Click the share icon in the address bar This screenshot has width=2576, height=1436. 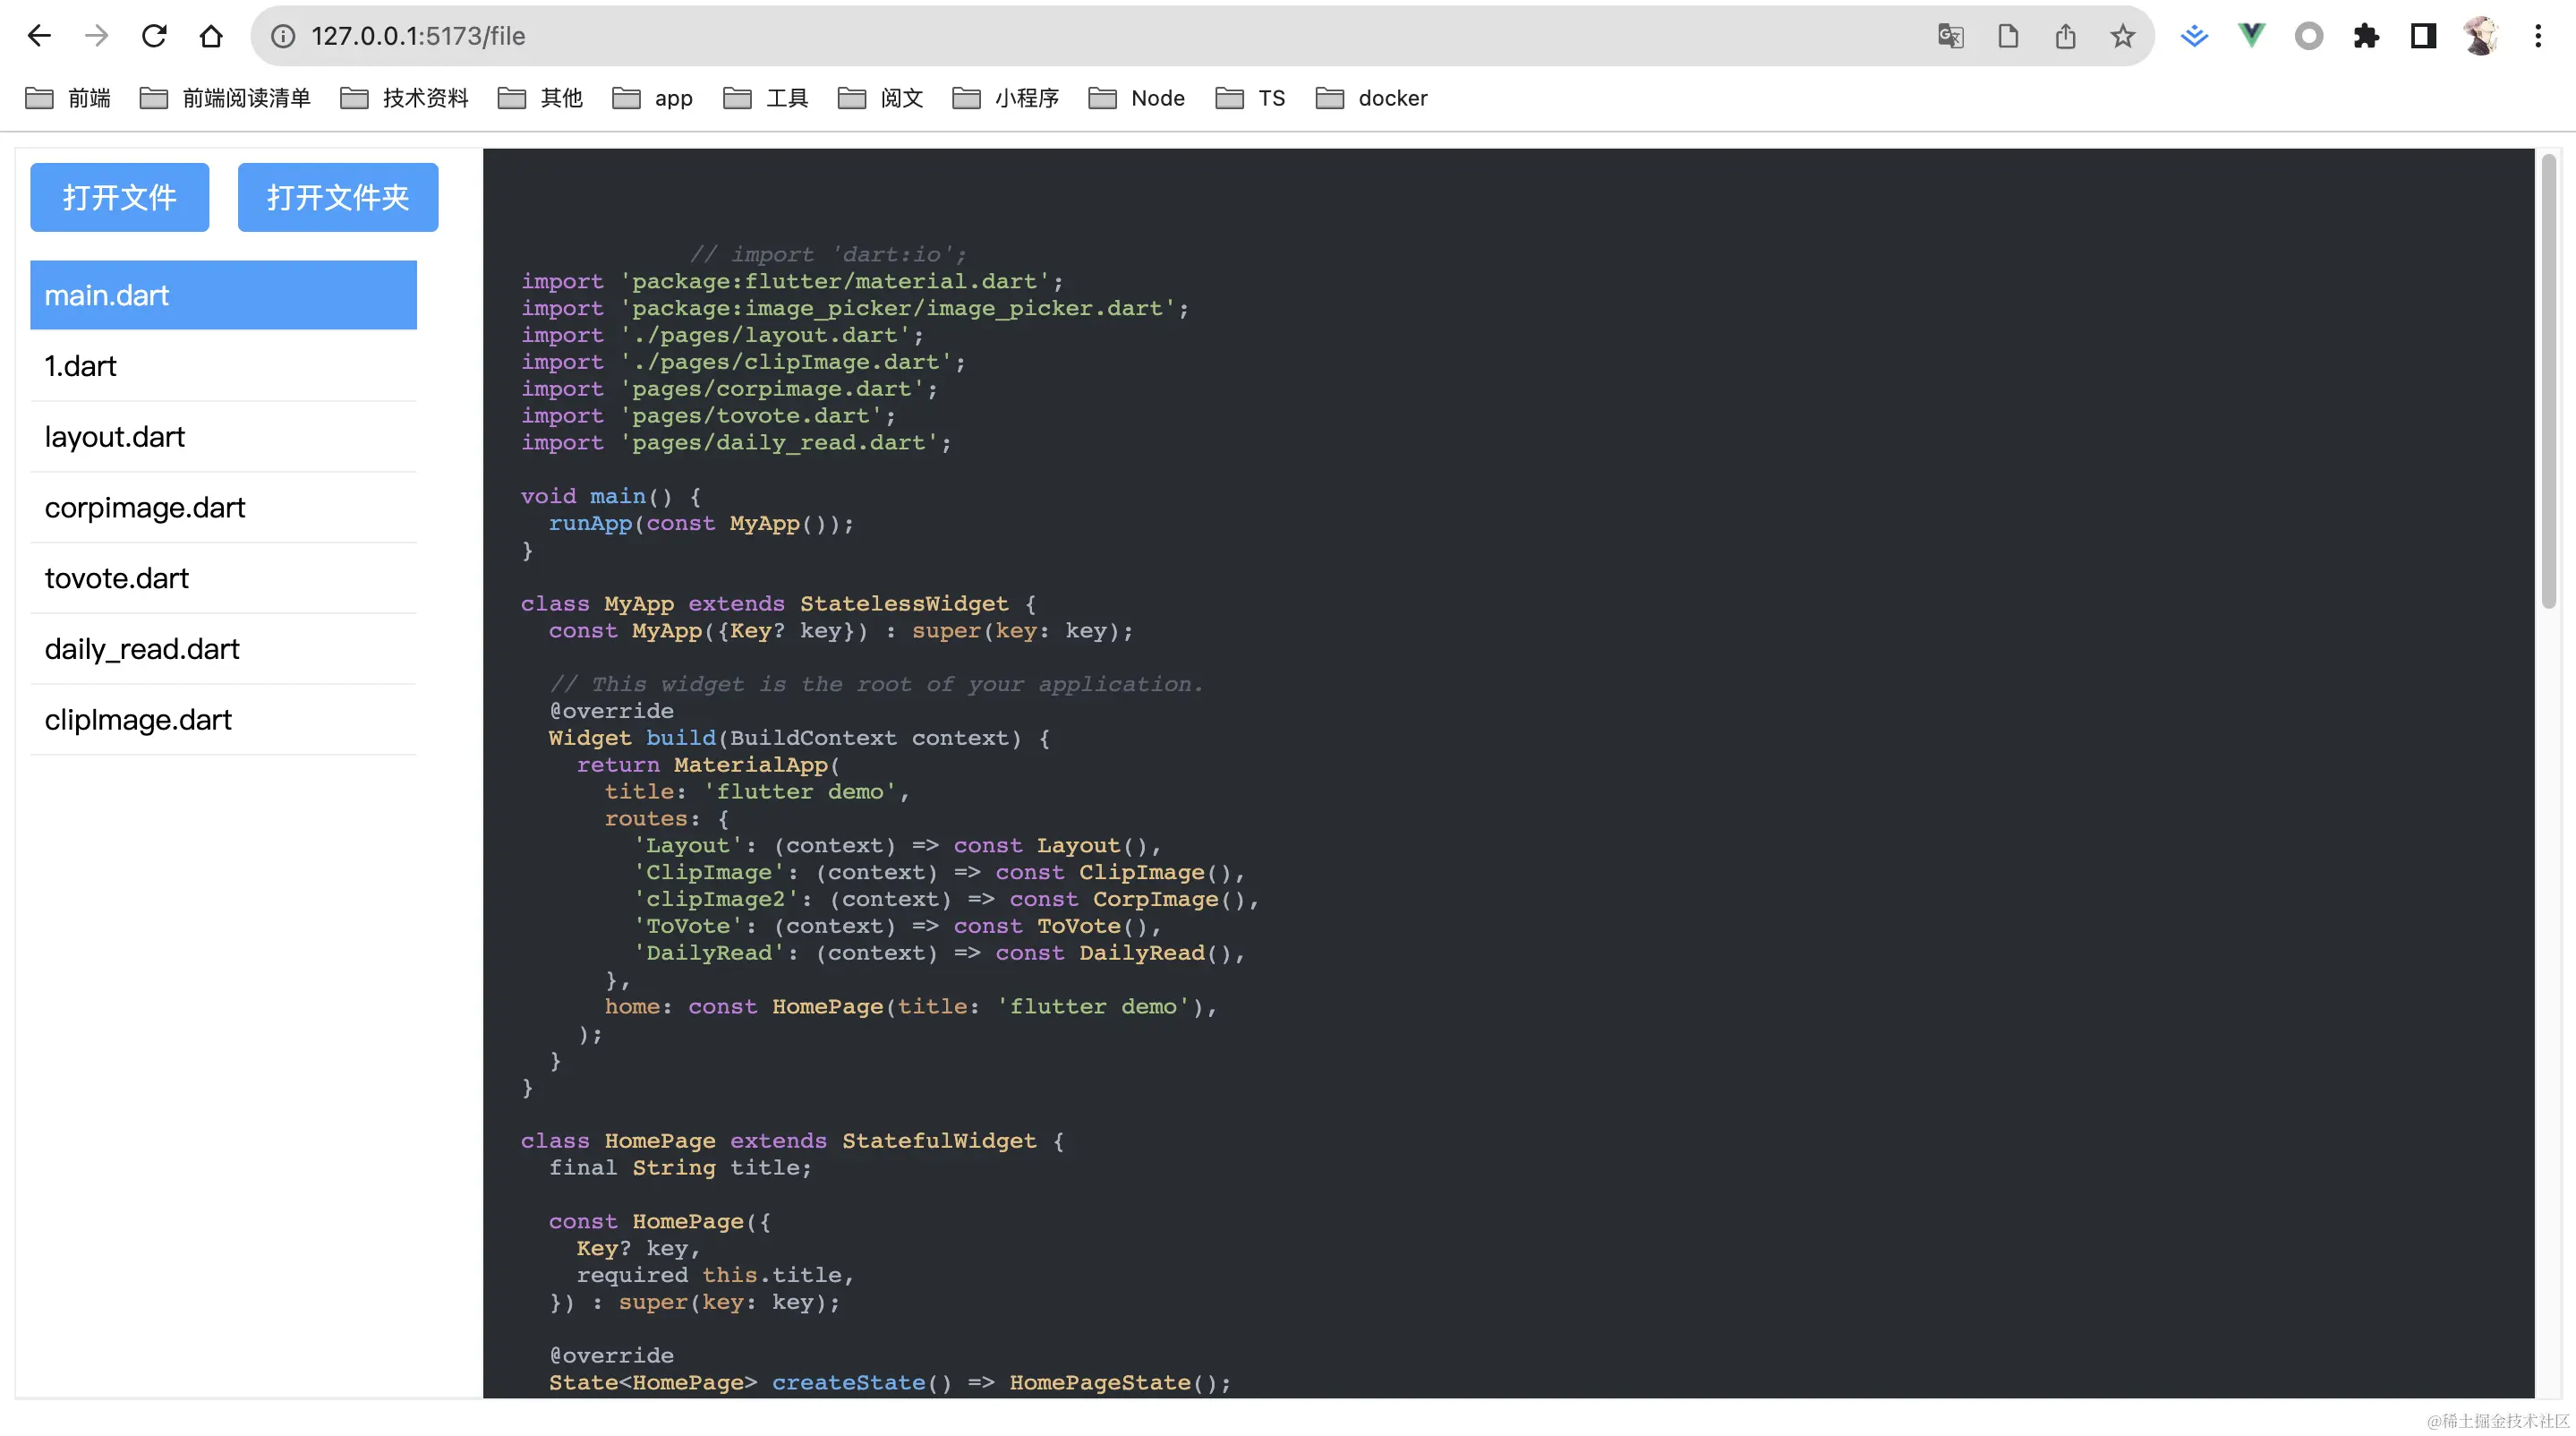pos(2065,36)
